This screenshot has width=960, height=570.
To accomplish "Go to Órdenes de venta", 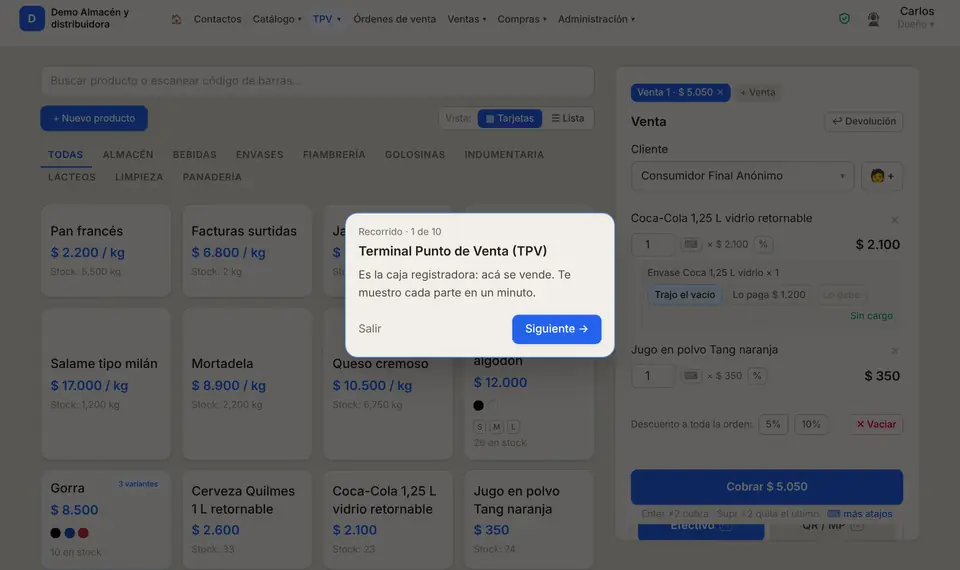I will click(394, 19).
